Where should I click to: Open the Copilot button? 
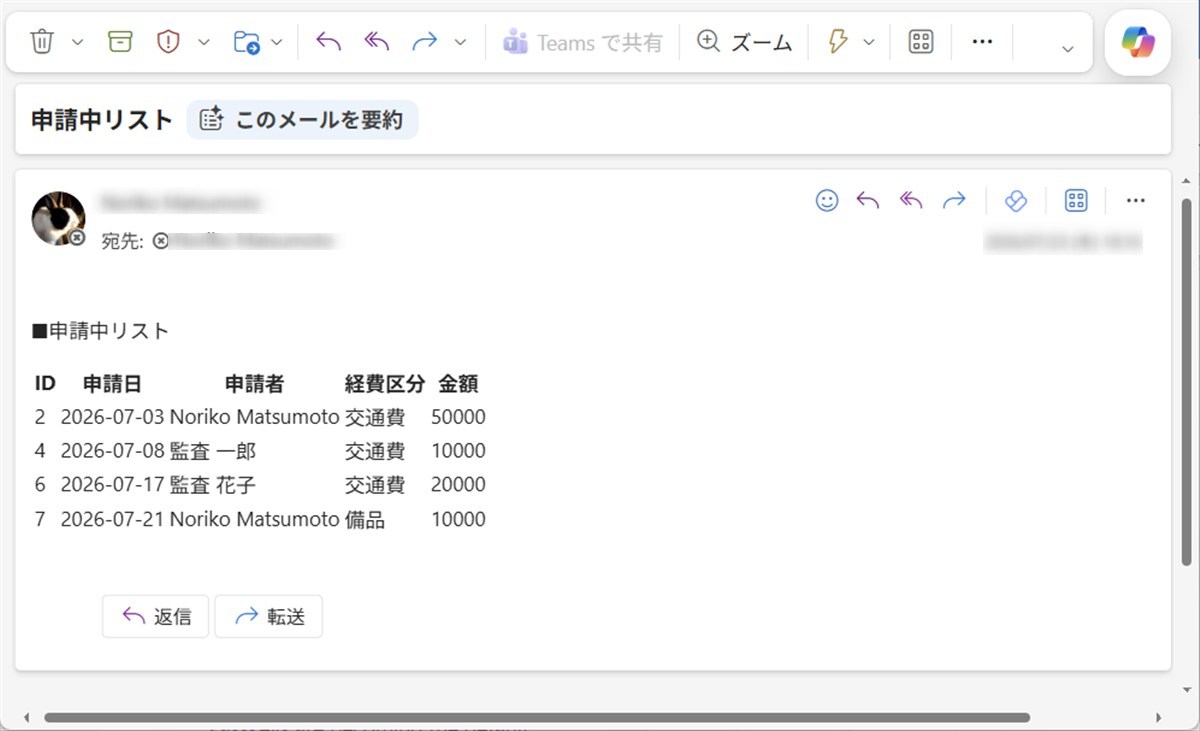click(1137, 43)
